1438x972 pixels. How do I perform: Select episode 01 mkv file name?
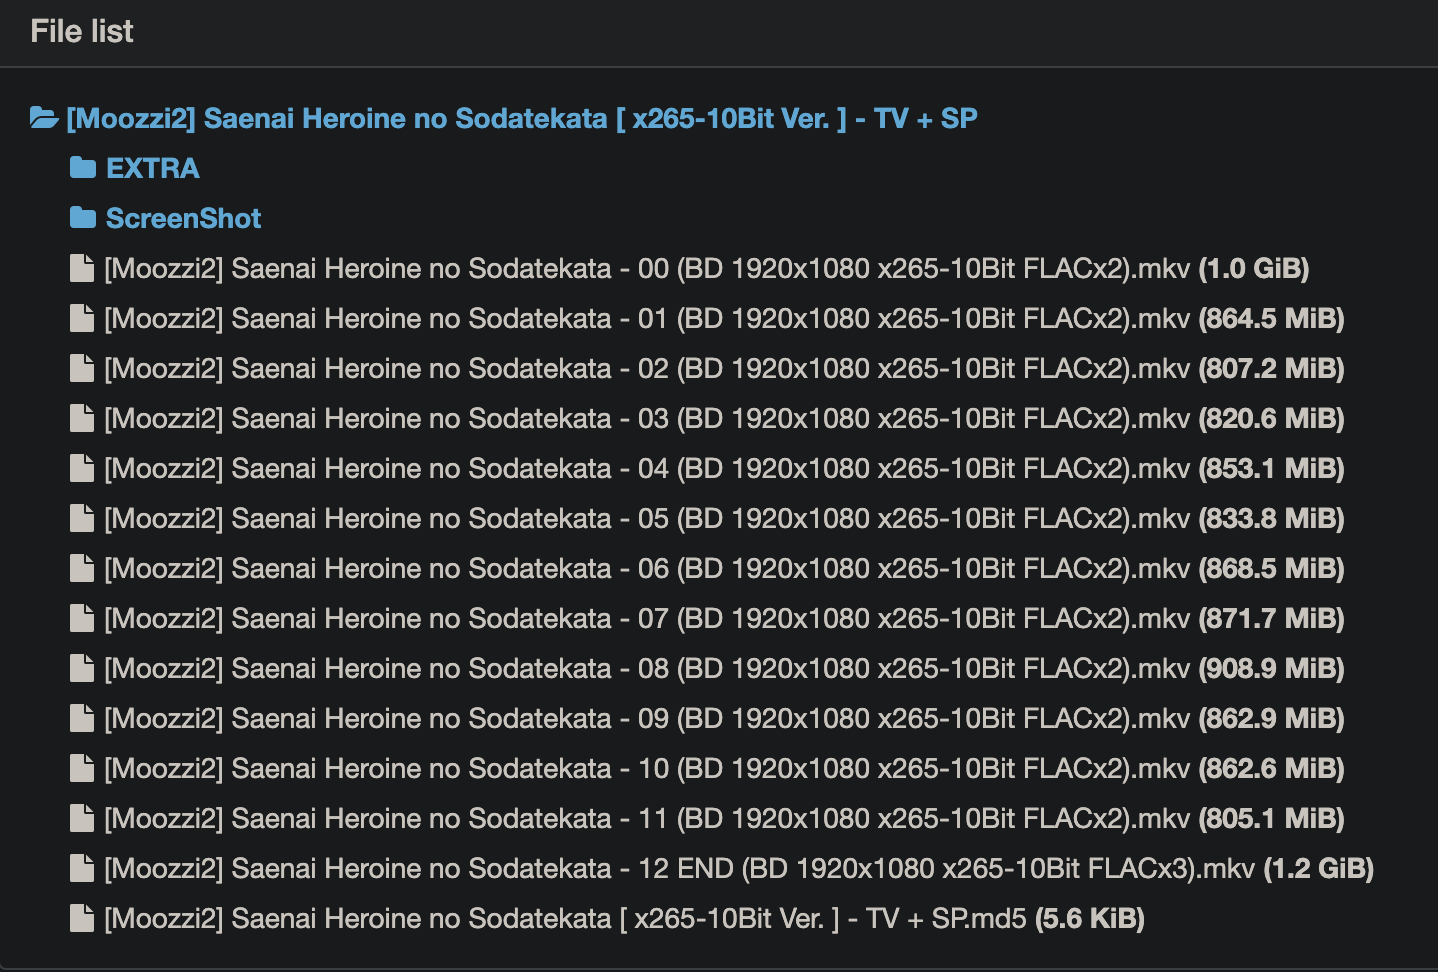[x=646, y=318]
